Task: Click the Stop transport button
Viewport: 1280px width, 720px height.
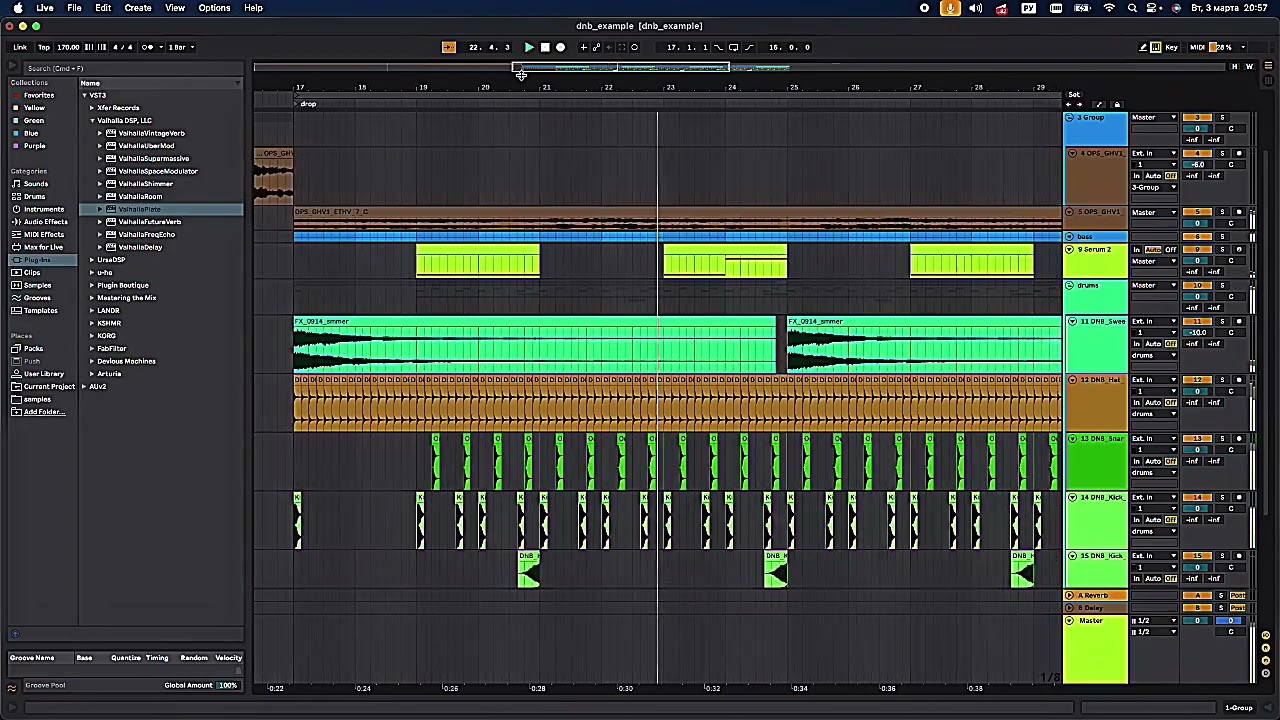Action: [545, 47]
